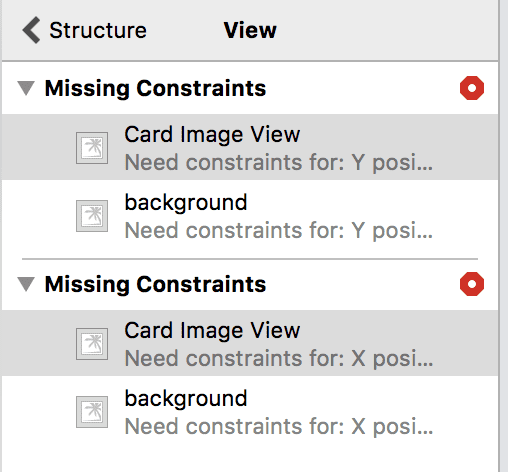Click the View title in header

[250, 30]
